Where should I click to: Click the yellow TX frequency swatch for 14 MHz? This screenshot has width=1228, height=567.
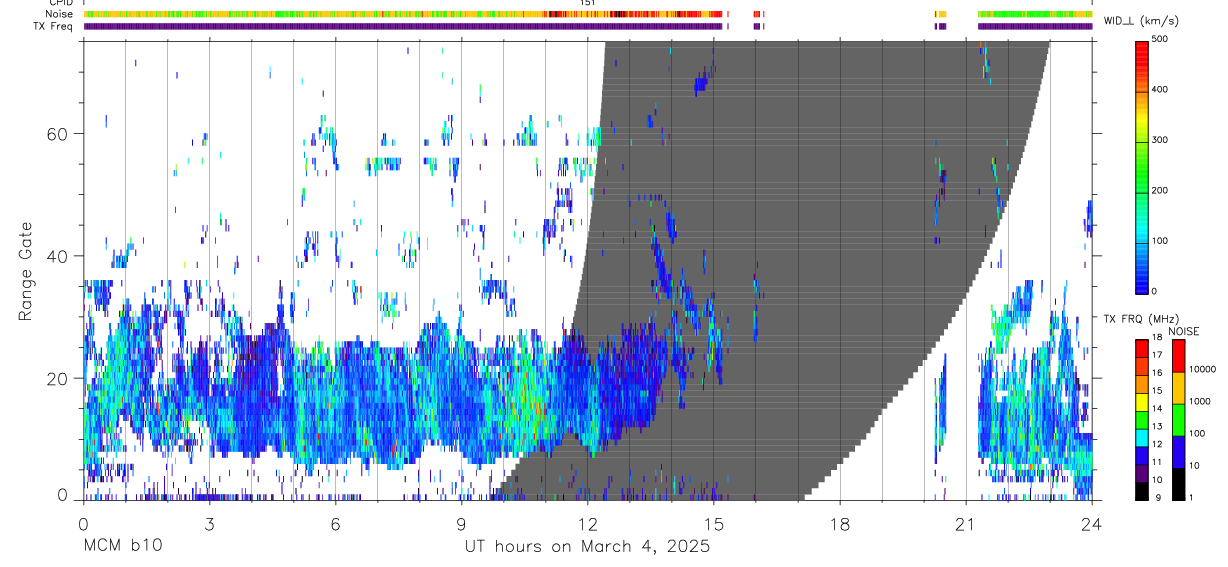pyautogui.click(x=1142, y=402)
